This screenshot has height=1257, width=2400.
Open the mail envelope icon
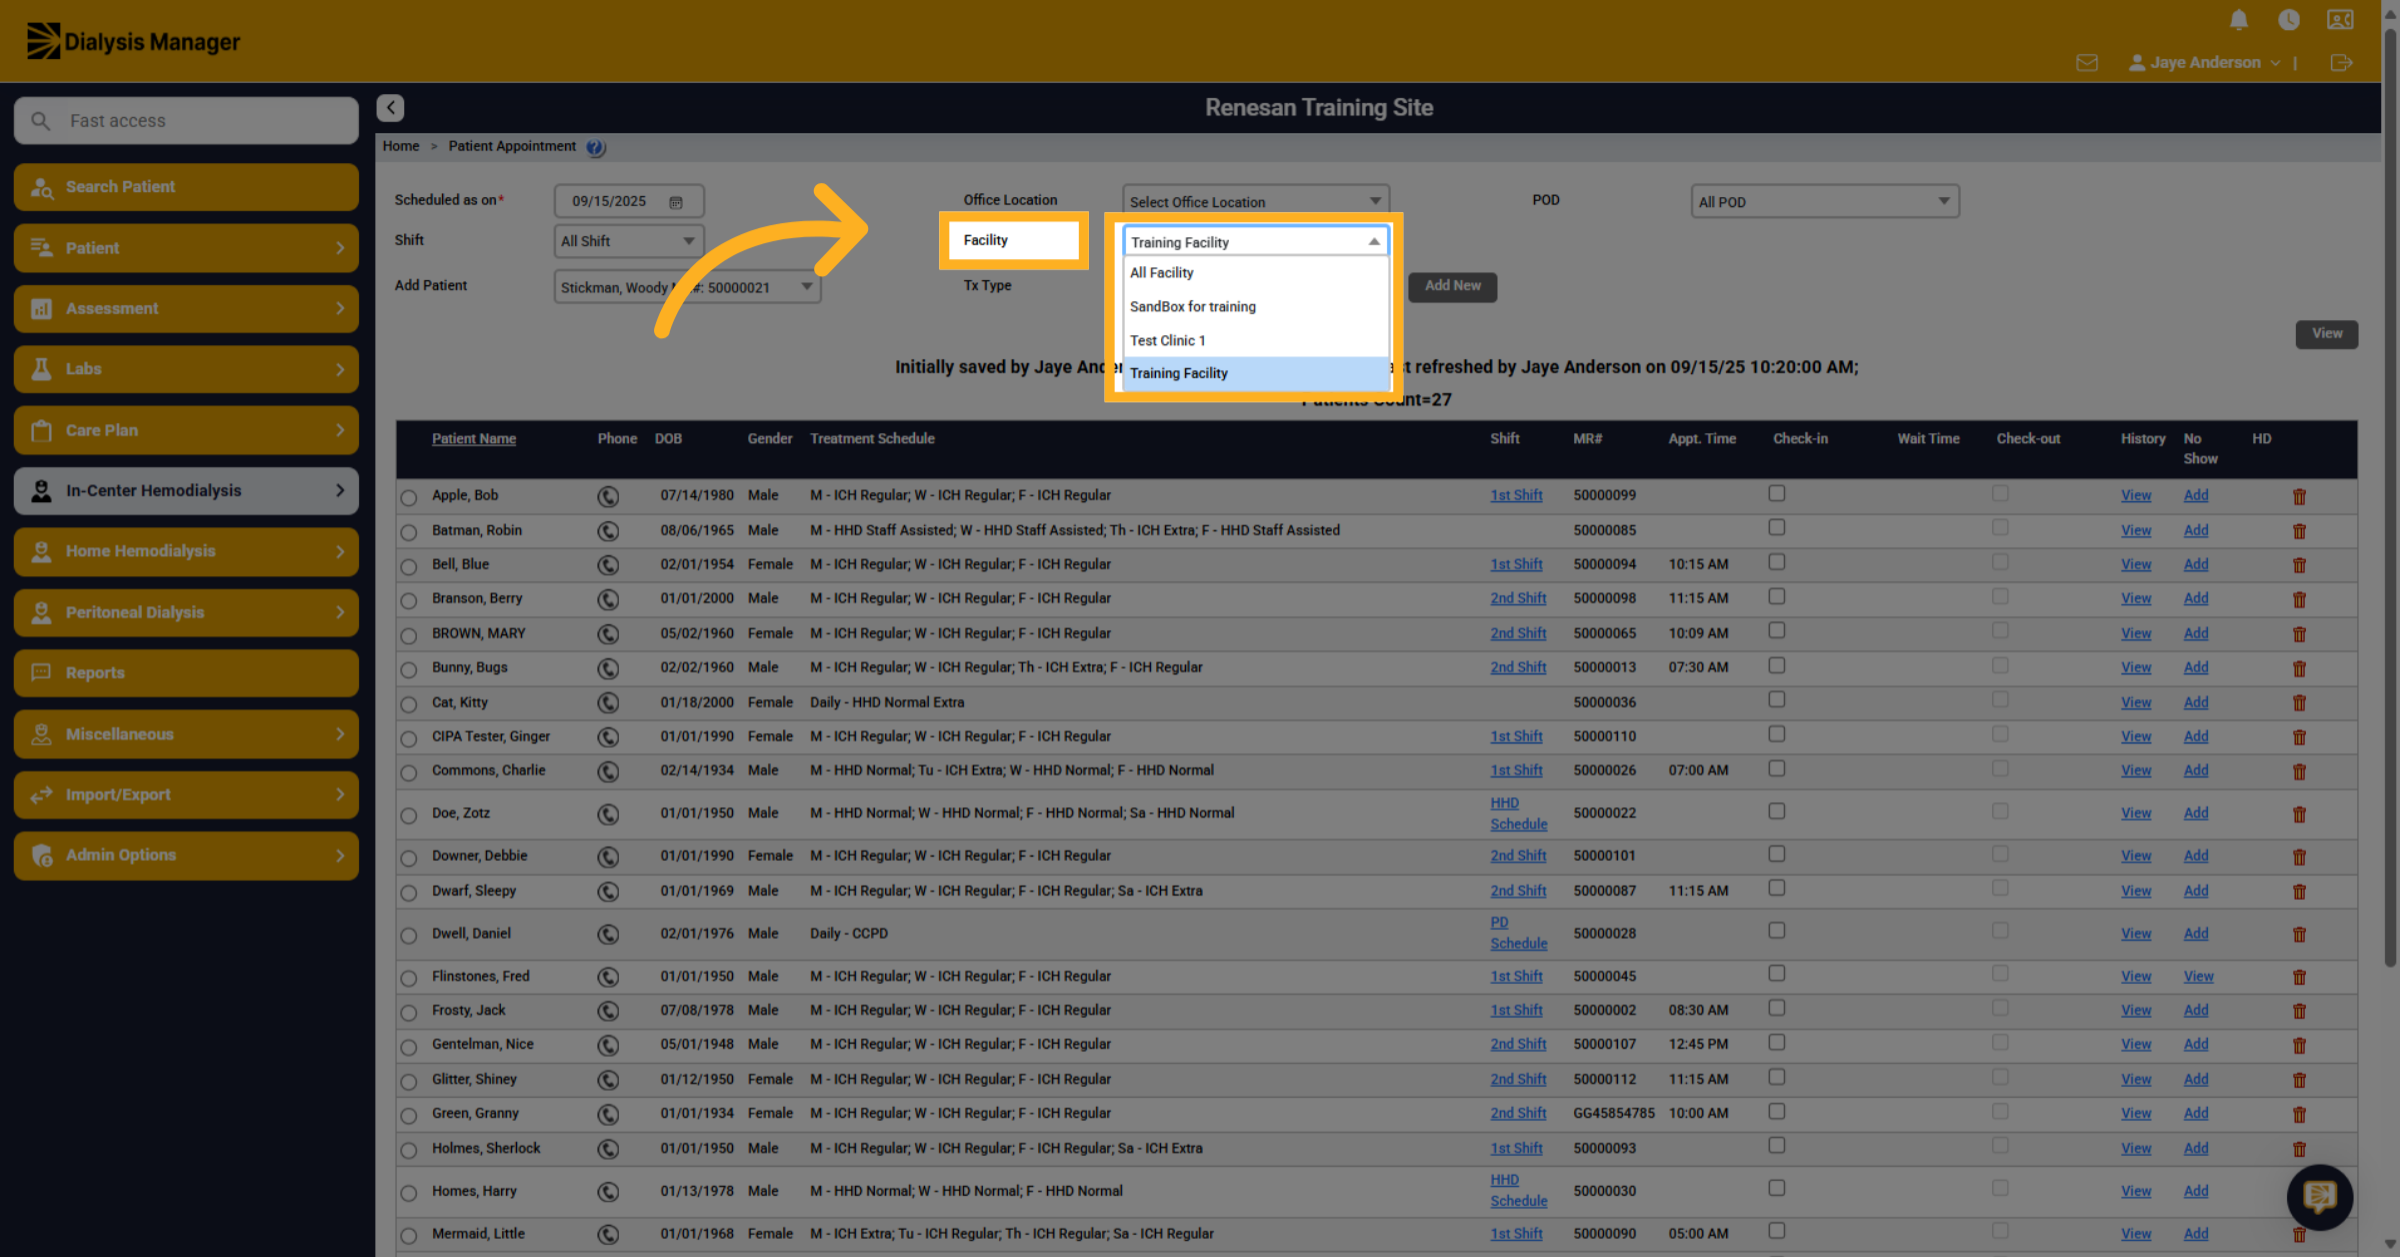coord(2087,62)
